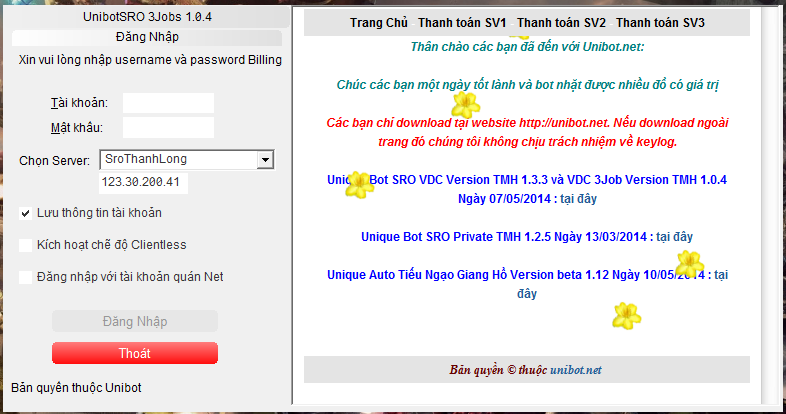This screenshot has width=786, height=414.
Task: Click the server IP address field 123.30.200.41
Action: 143,182
